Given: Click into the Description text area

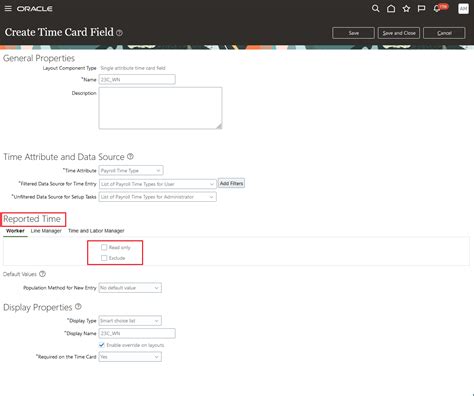Looking at the screenshot, I should (x=160, y=108).
